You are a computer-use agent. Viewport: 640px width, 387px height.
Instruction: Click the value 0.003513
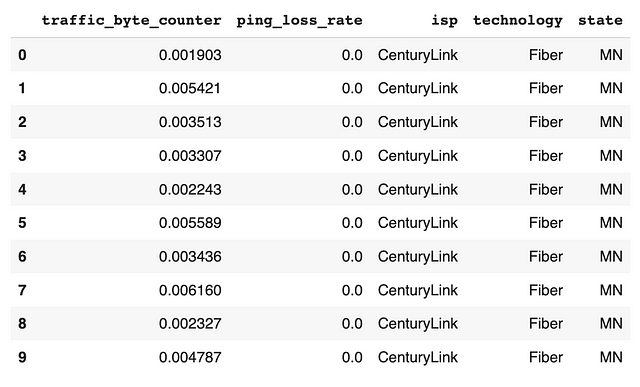pos(190,122)
